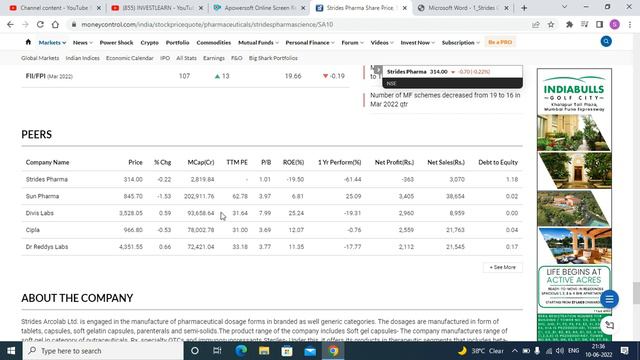The height and width of the screenshot is (360, 640).
Task: Expand the Invest Now dropdown
Action: click(418, 42)
